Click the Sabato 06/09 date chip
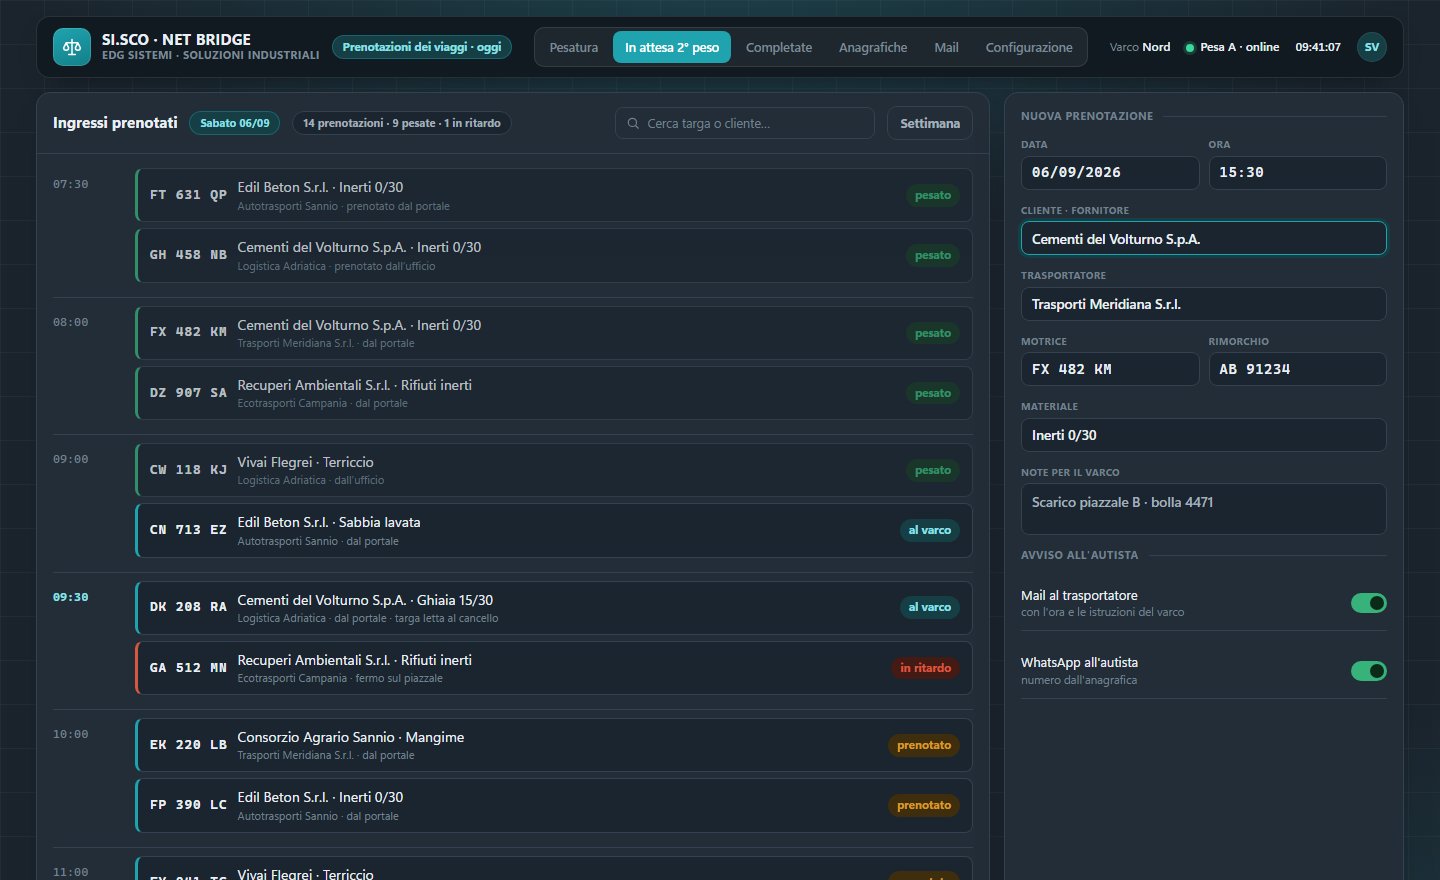This screenshot has width=1440, height=880. 235,123
